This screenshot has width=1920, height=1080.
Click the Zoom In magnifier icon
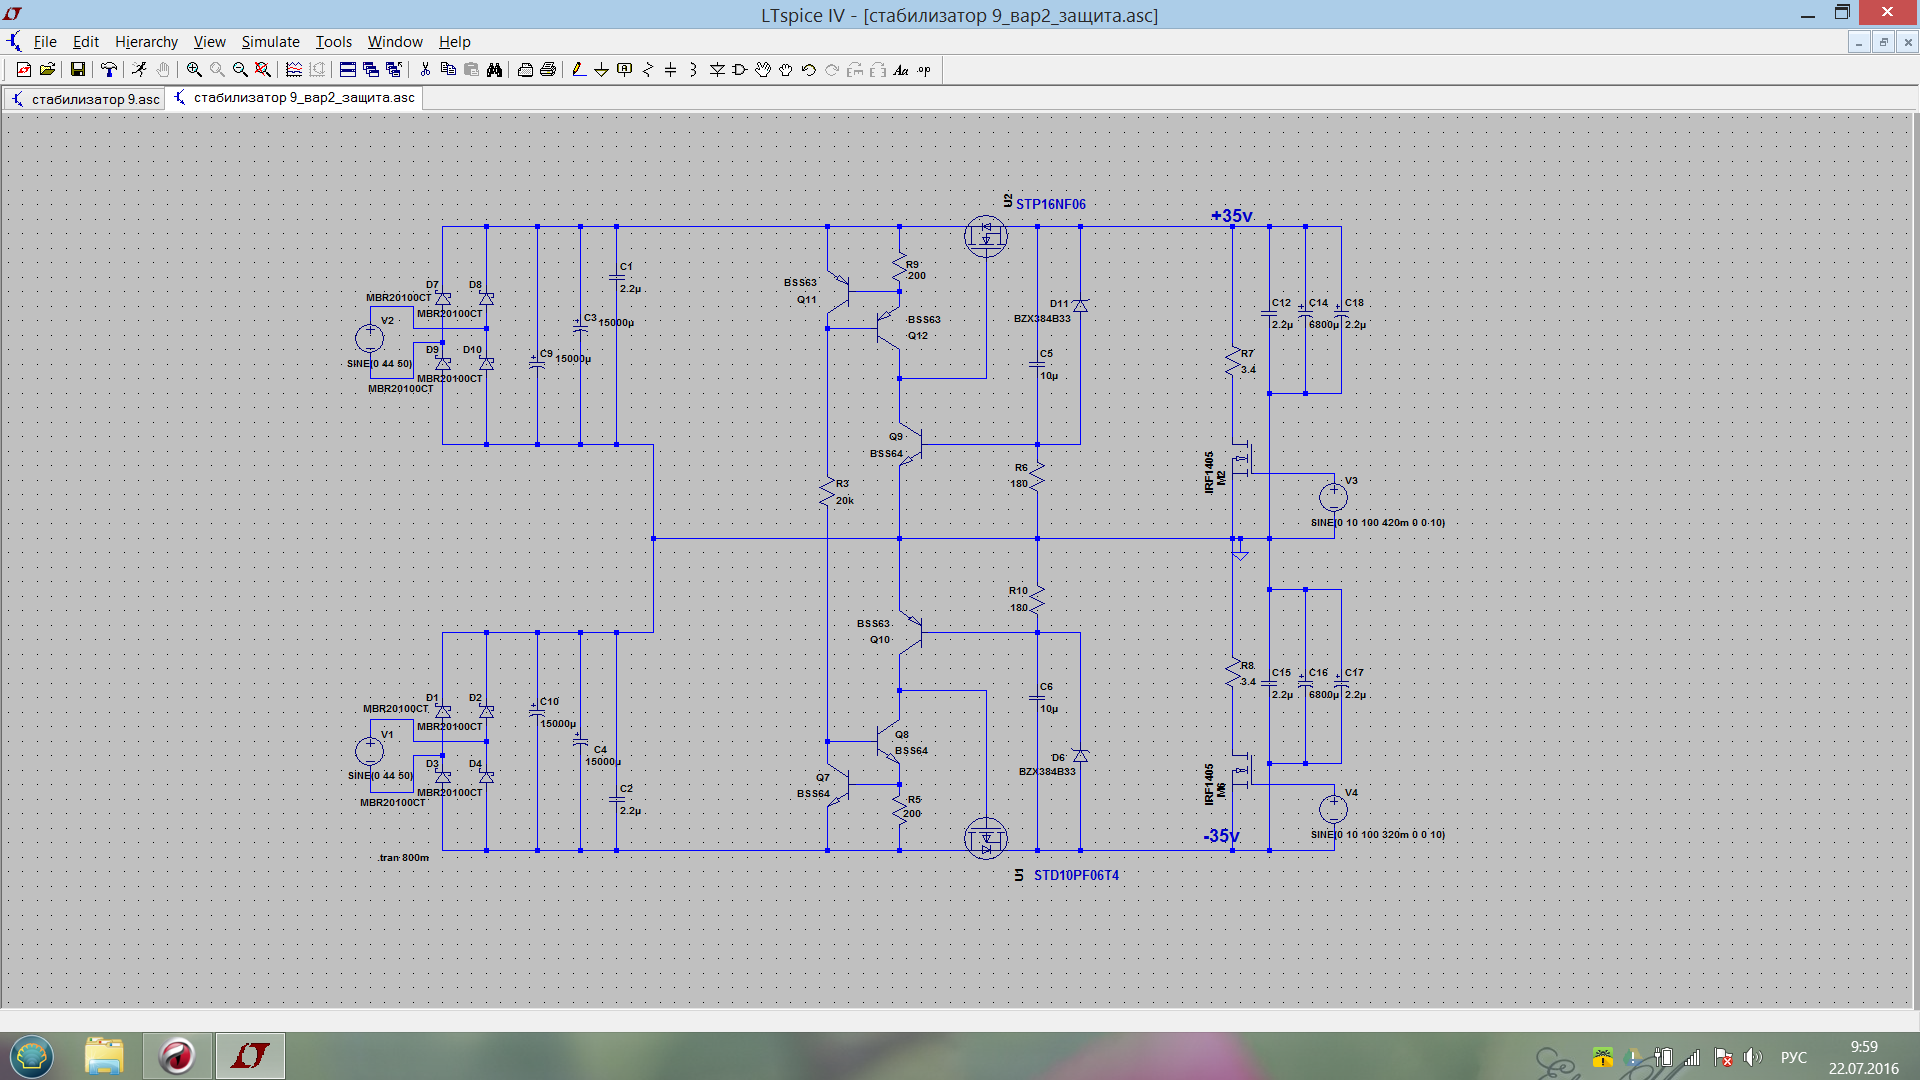point(194,70)
